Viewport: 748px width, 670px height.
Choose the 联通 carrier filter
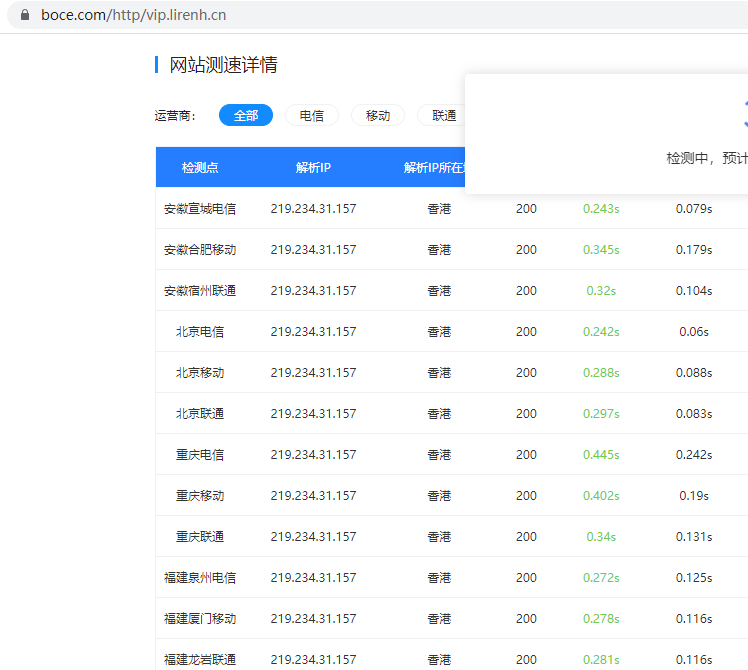pyautogui.click(x=443, y=115)
